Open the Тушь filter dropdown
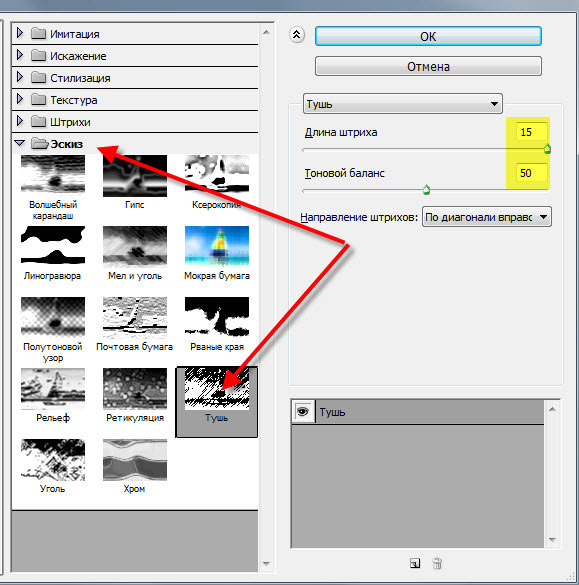The height and width of the screenshot is (585, 579). pyautogui.click(x=403, y=104)
